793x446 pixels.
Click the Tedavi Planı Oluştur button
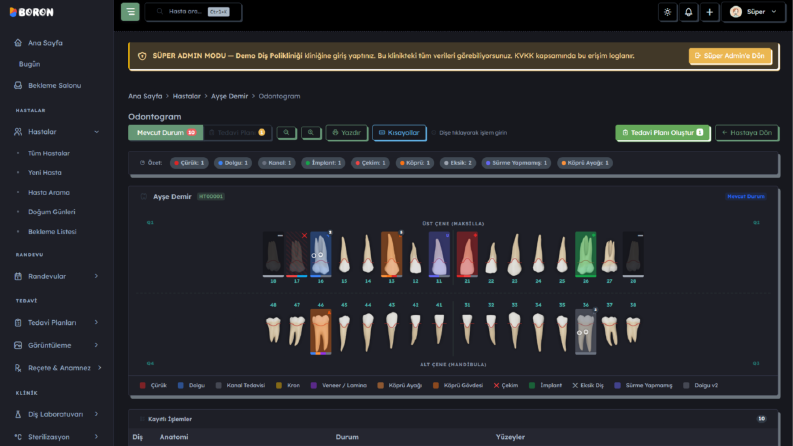[662, 132]
